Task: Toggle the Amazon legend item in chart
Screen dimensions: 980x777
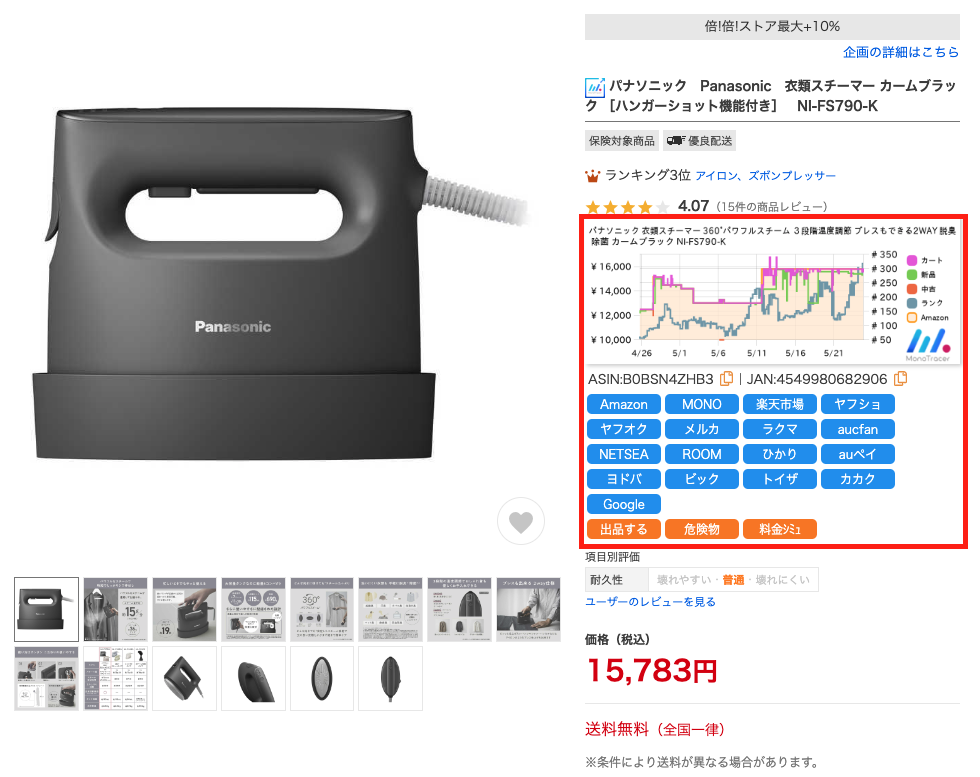Action: (x=928, y=318)
